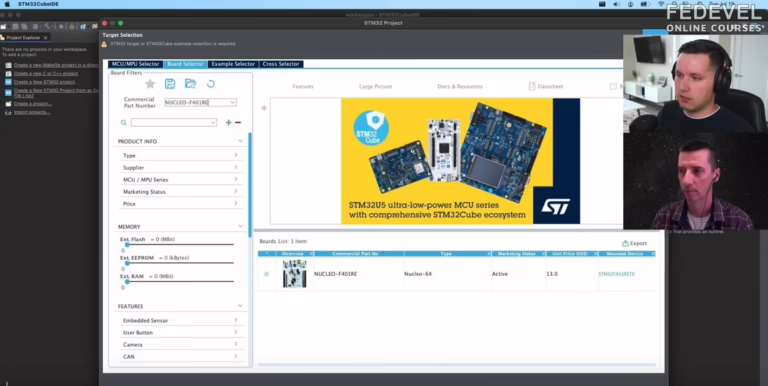Screen dimensions: 768x386
Task: Collapse the FEATURES section
Action: 240,306
